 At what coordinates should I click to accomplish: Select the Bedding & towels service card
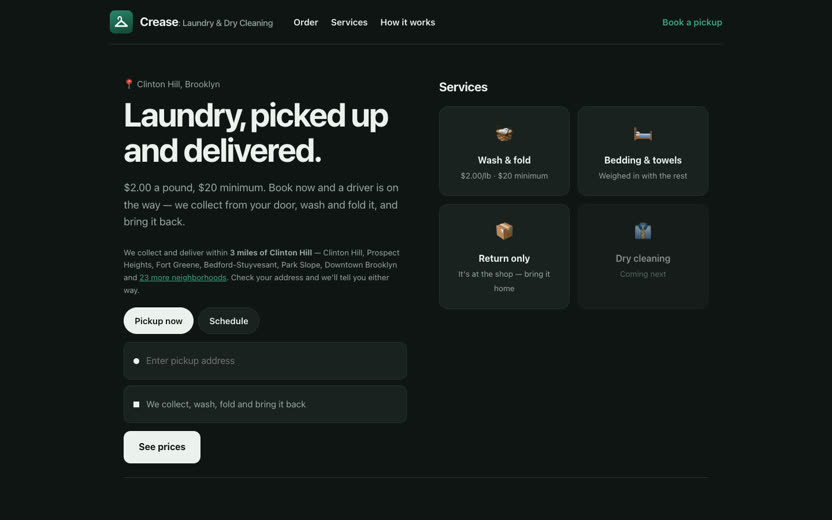[643, 151]
